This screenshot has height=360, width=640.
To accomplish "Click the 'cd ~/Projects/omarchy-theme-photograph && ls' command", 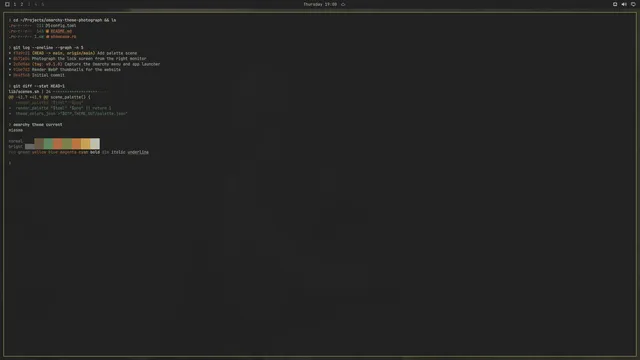I will 64,20.
